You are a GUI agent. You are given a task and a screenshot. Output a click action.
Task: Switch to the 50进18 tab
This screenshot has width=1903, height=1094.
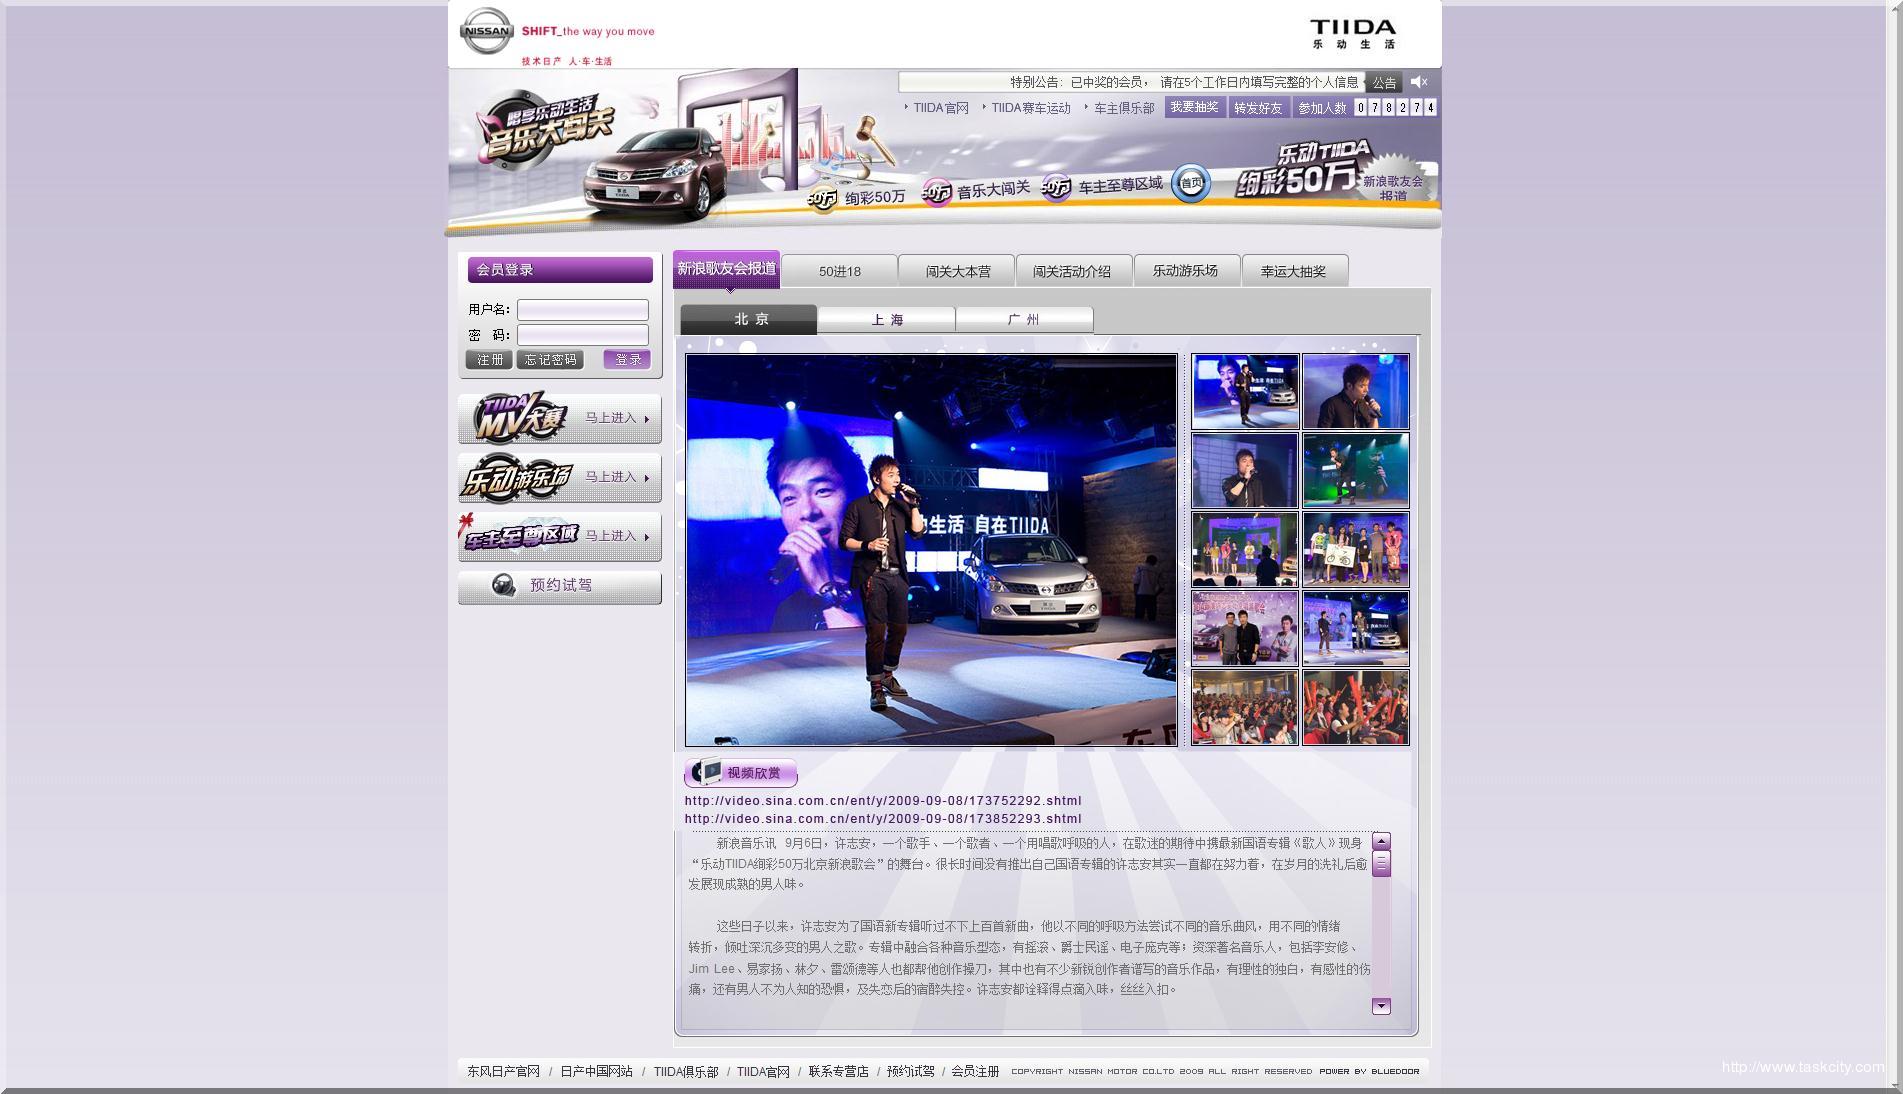tap(839, 271)
